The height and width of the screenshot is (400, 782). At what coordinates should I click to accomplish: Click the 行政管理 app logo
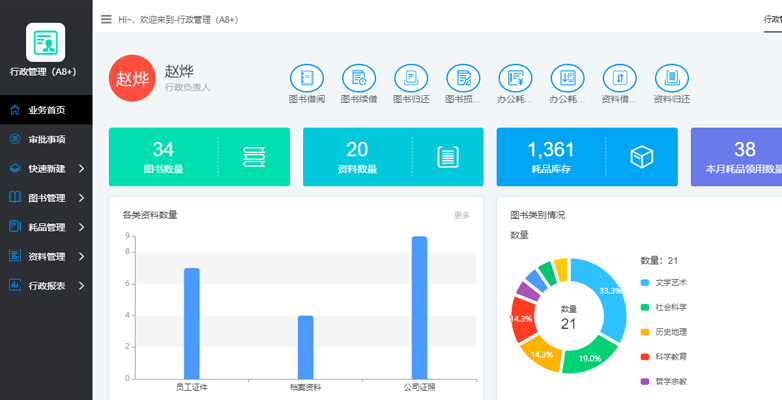tap(45, 42)
